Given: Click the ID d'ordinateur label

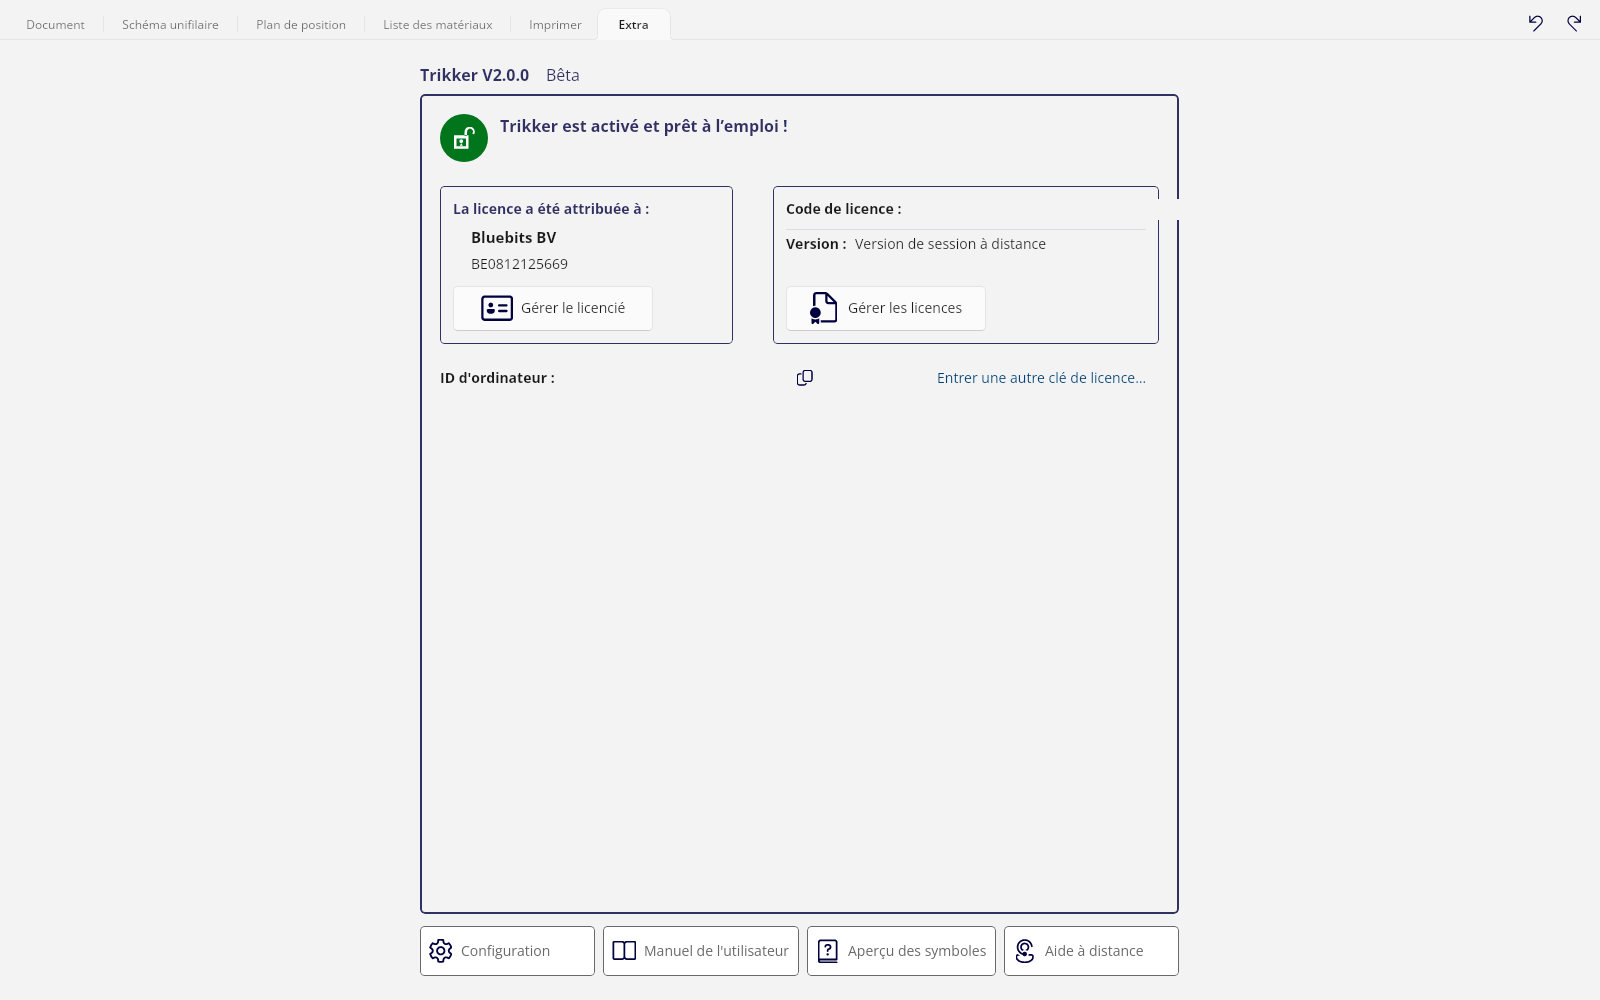Looking at the screenshot, I should coord(497,378).
